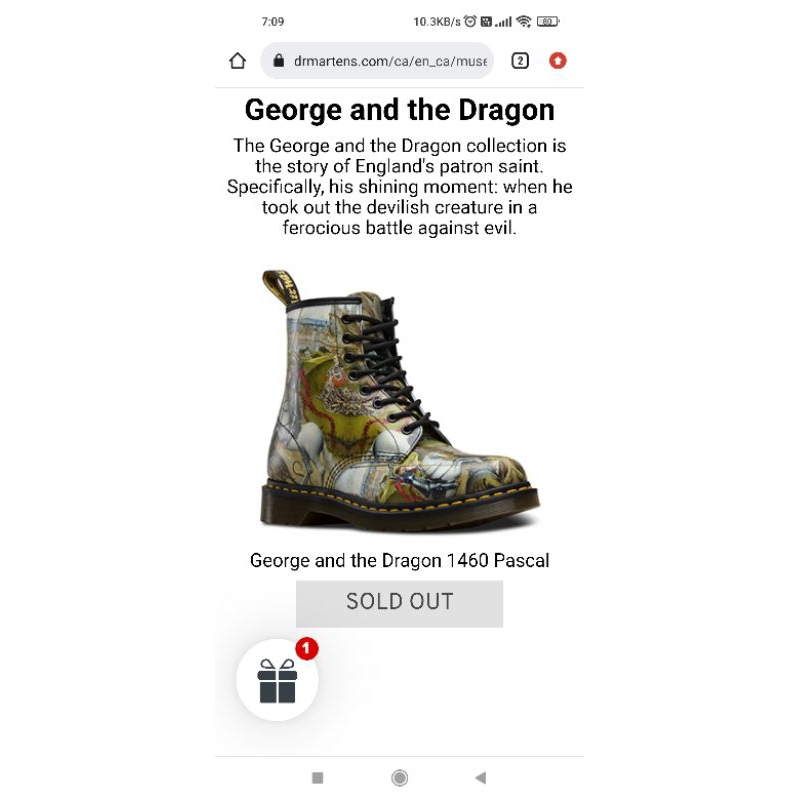This screenshot has width=800, height=800.
Task: Open George and the Dragon 1460 Pascal link
Action: 399,561
